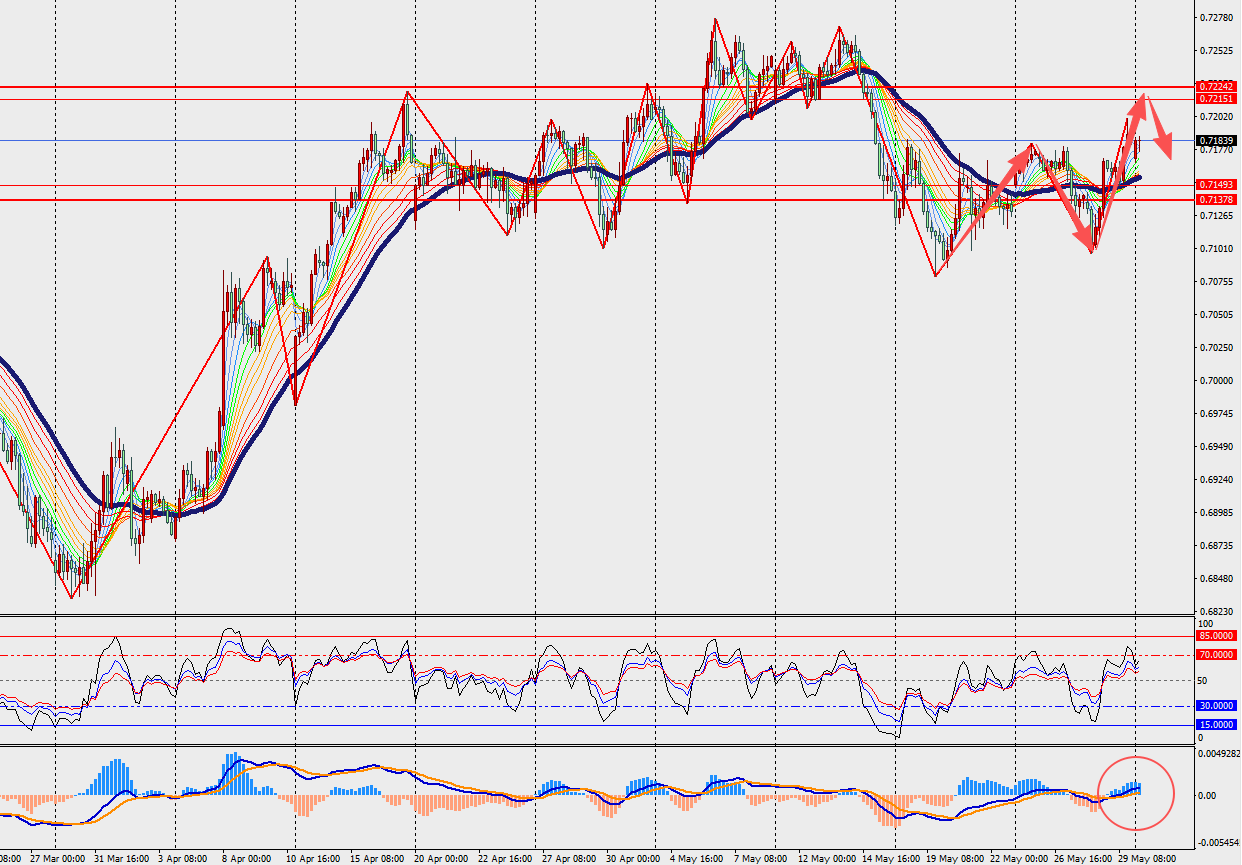
Task: Click the MACD 0.00 zero level label
Action: (1207, 796)
